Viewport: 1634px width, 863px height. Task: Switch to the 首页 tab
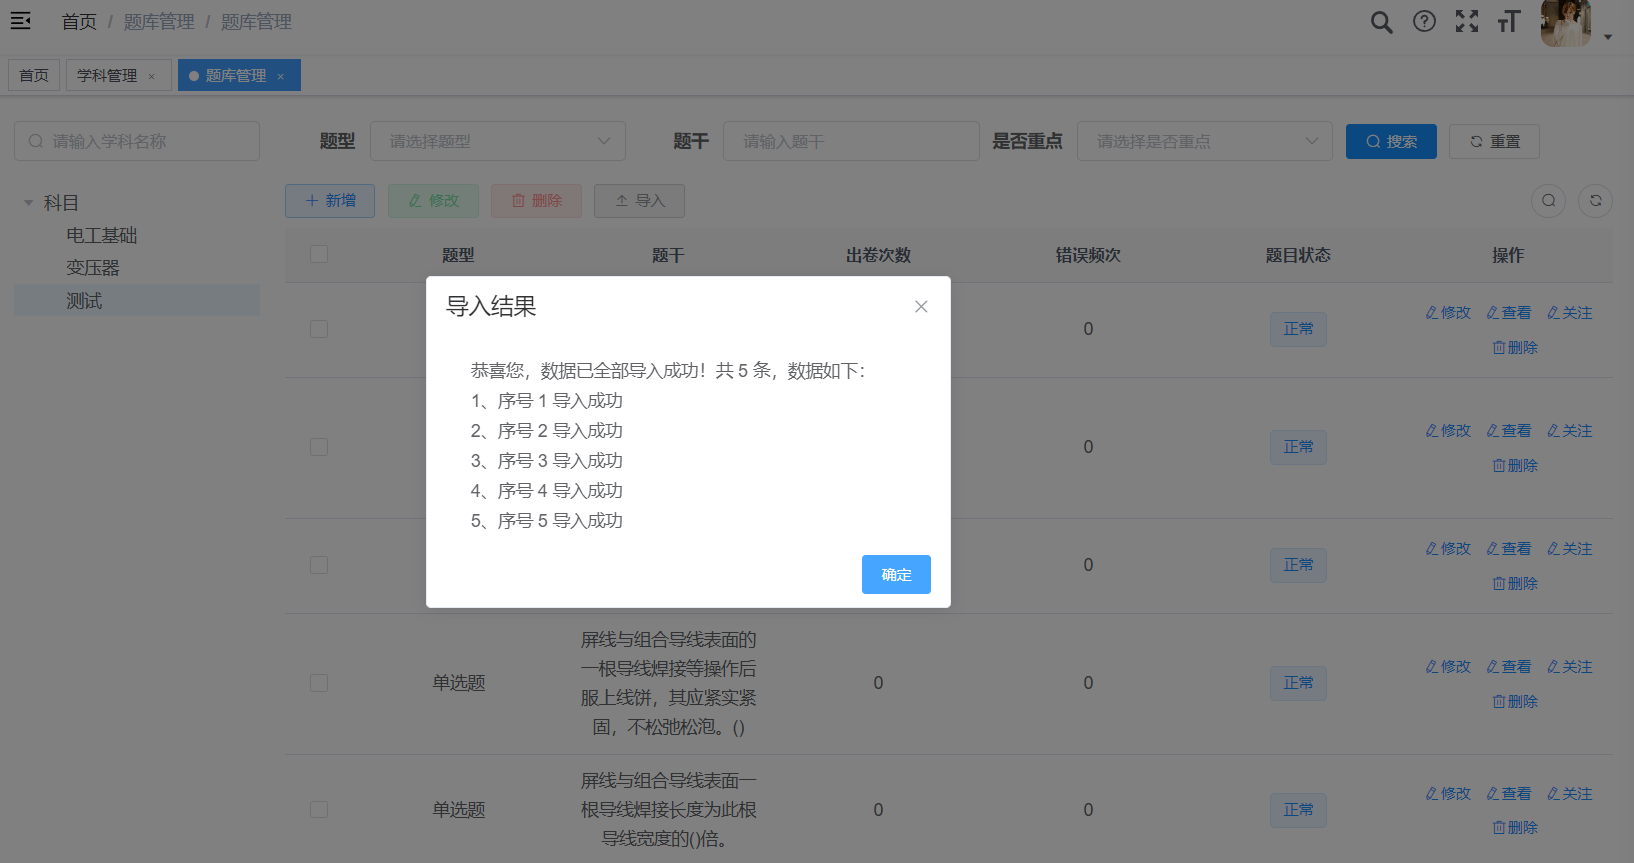click(x=34, y=76)
